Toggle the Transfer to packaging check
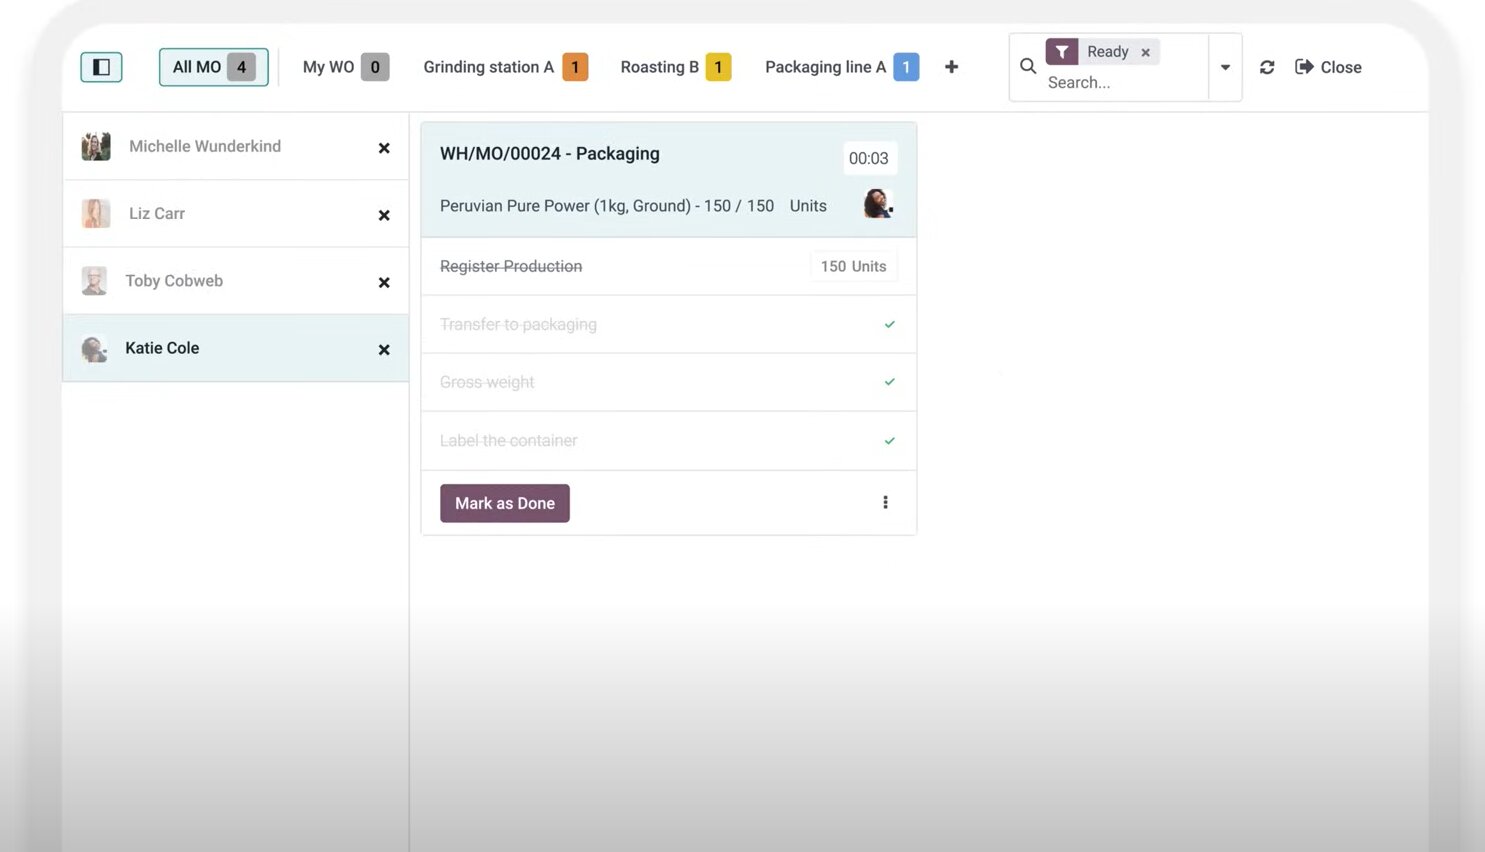The image size is (1485, 852). click(889, 324)
